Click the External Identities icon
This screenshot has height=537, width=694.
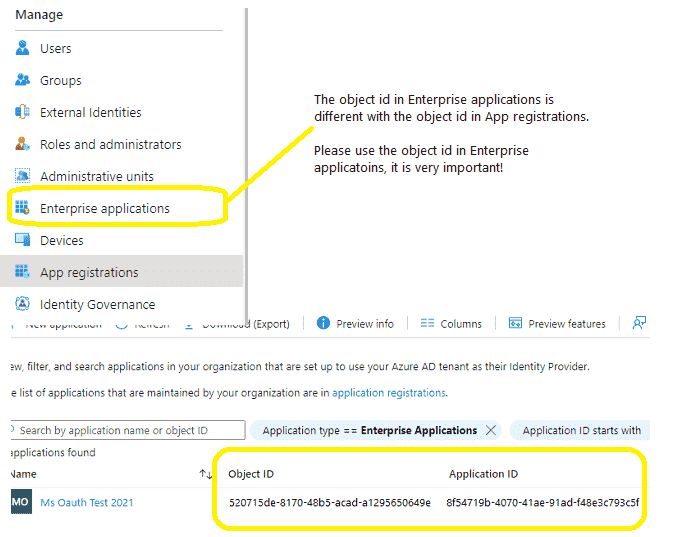(22, 112)
